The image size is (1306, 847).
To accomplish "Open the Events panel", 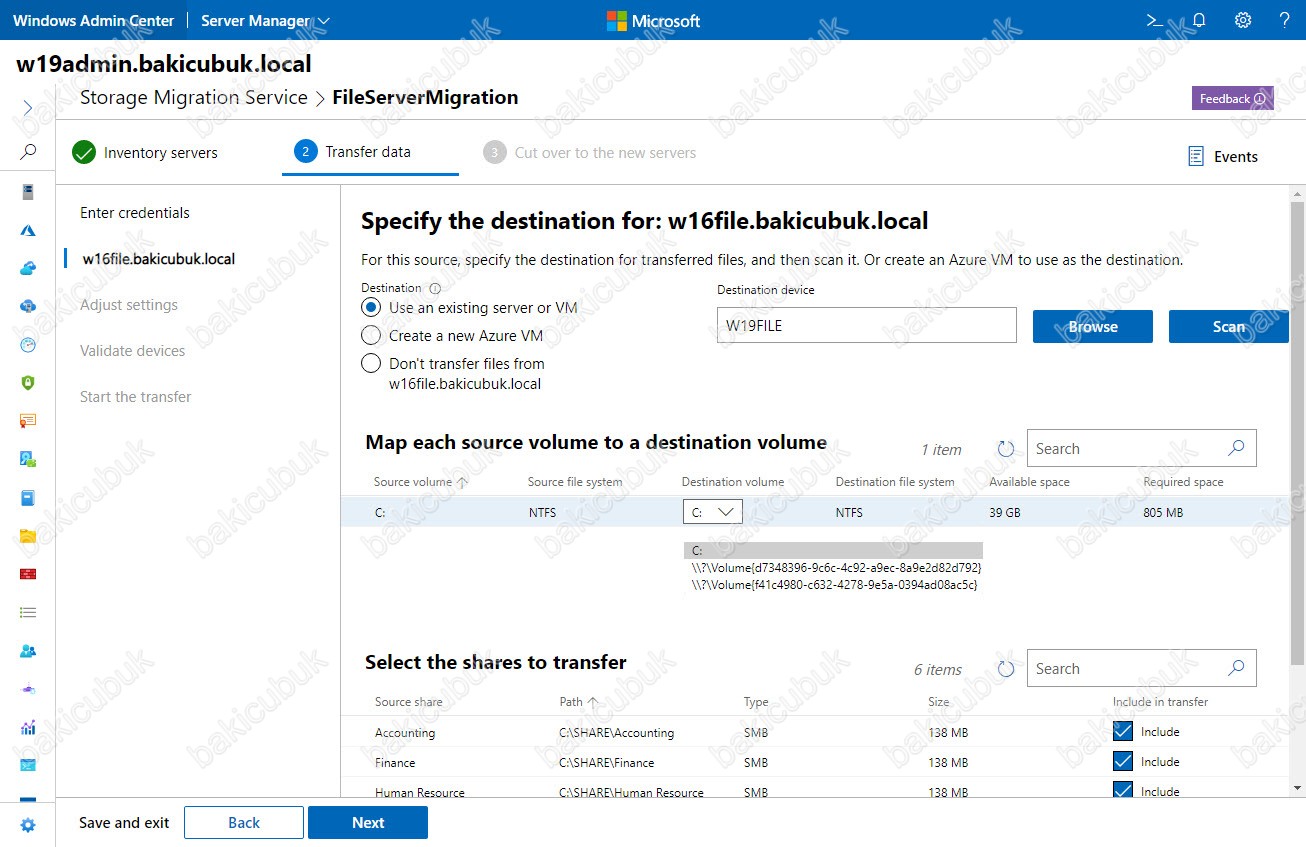I will [x=1222, y=156].
